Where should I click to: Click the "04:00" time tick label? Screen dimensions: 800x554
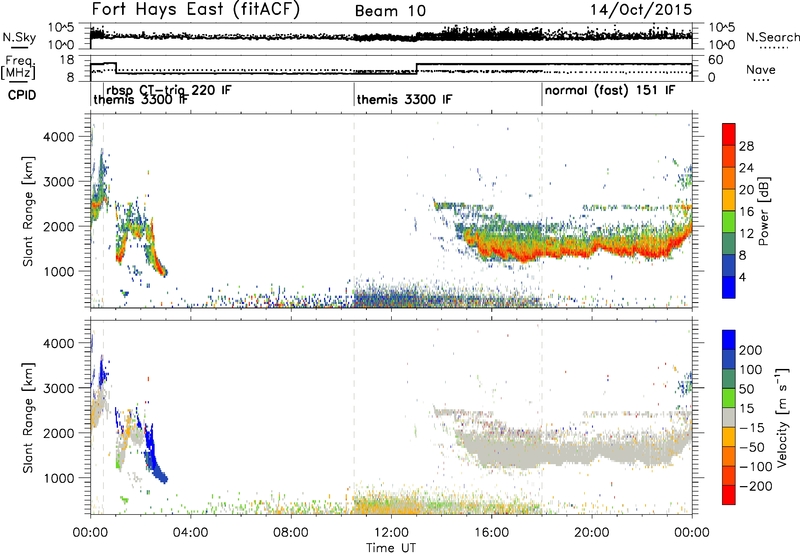[x=190, y=533]
